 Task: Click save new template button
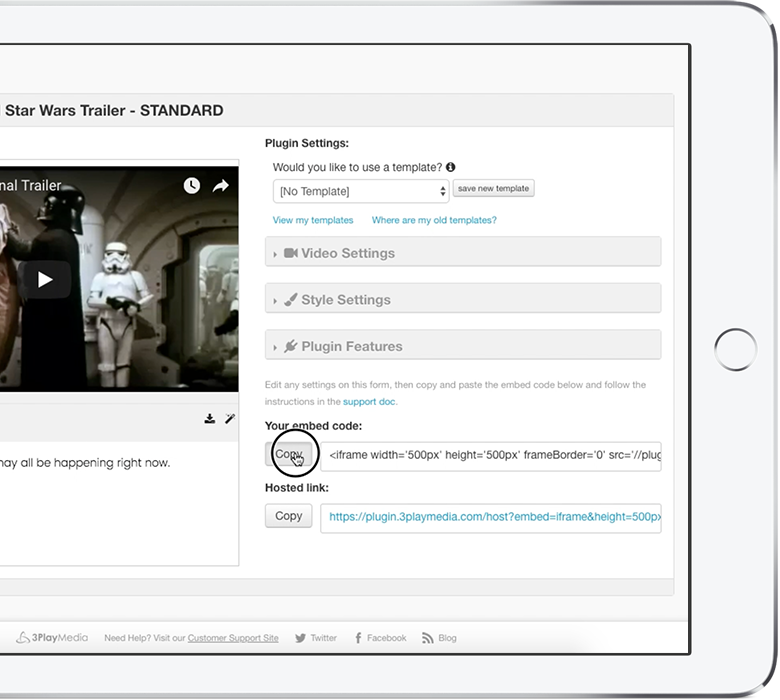pos(493,189)
